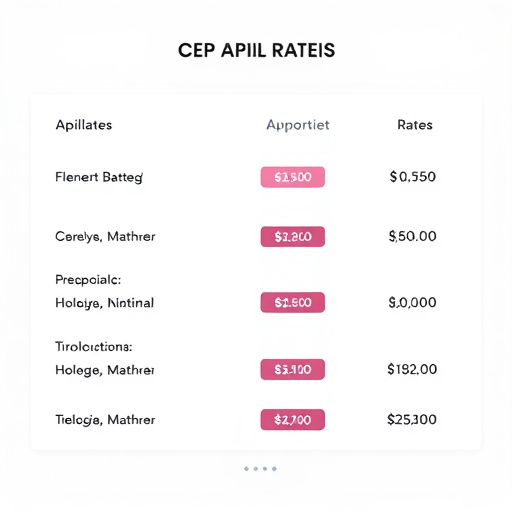Open the Holoiye, Nintinal entry
The image size is (512, 512).
[x=104, y=303]
